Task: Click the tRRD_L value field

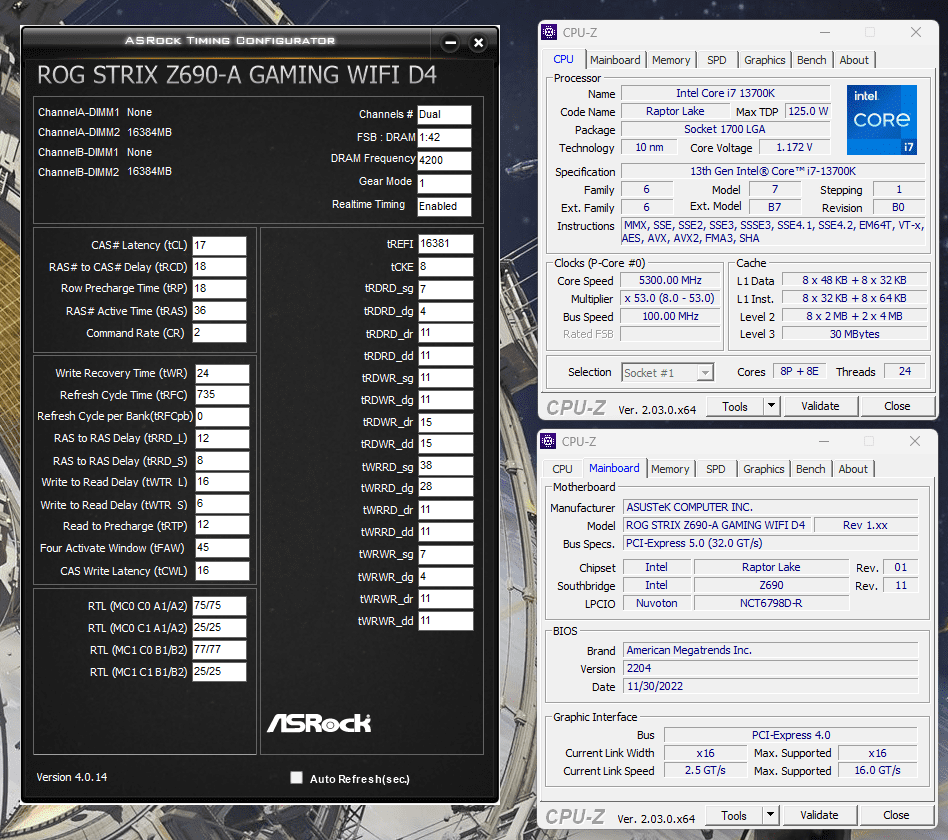Action: click(x=222, y=438)
